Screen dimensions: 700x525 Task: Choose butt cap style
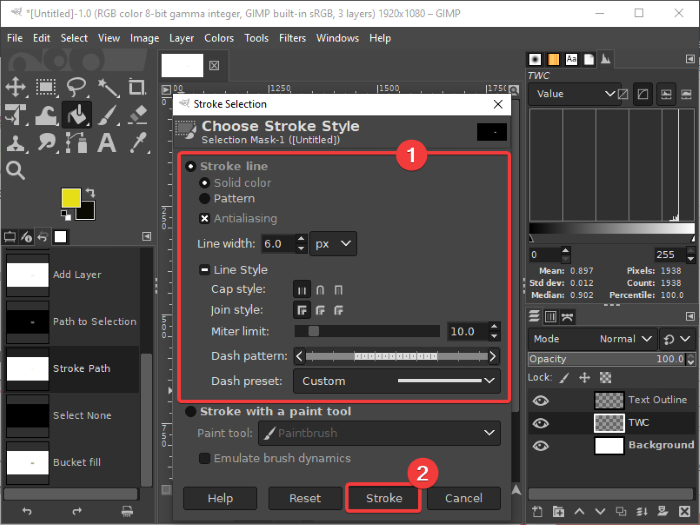tap(302, 290)
